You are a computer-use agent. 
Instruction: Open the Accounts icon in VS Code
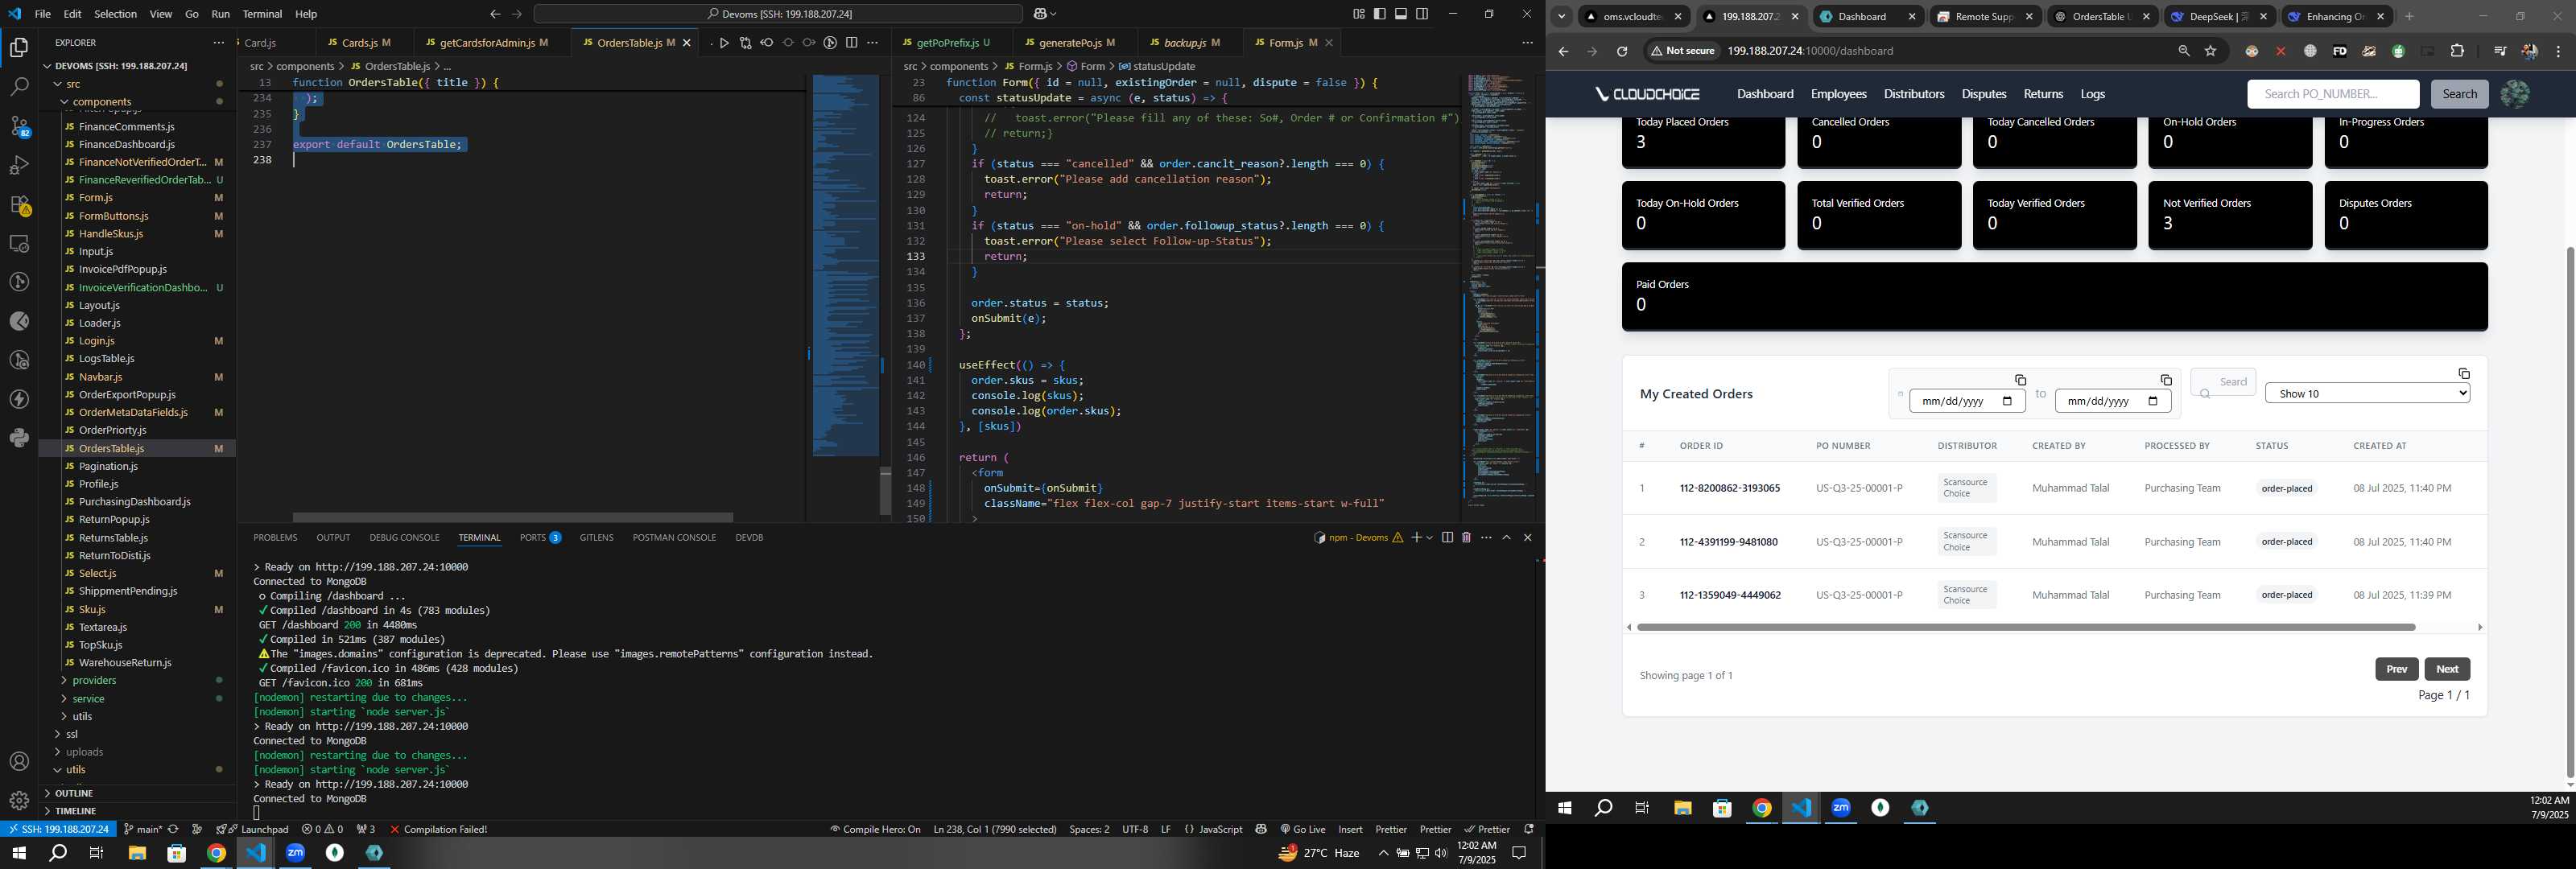19,762
